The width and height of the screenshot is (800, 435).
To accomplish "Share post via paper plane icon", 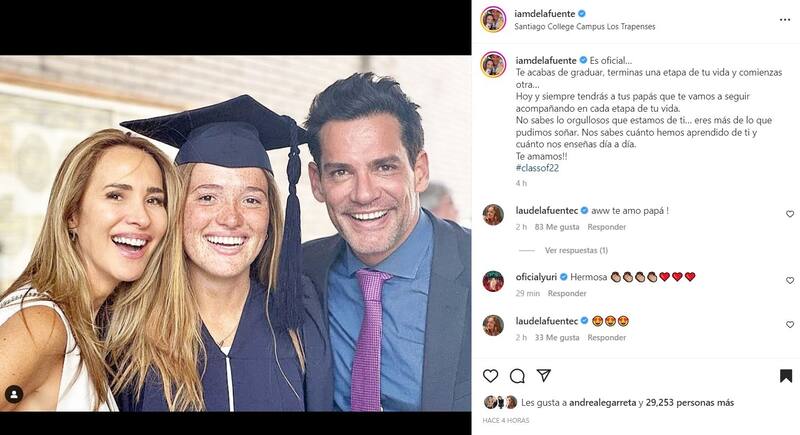I will 544,376.
